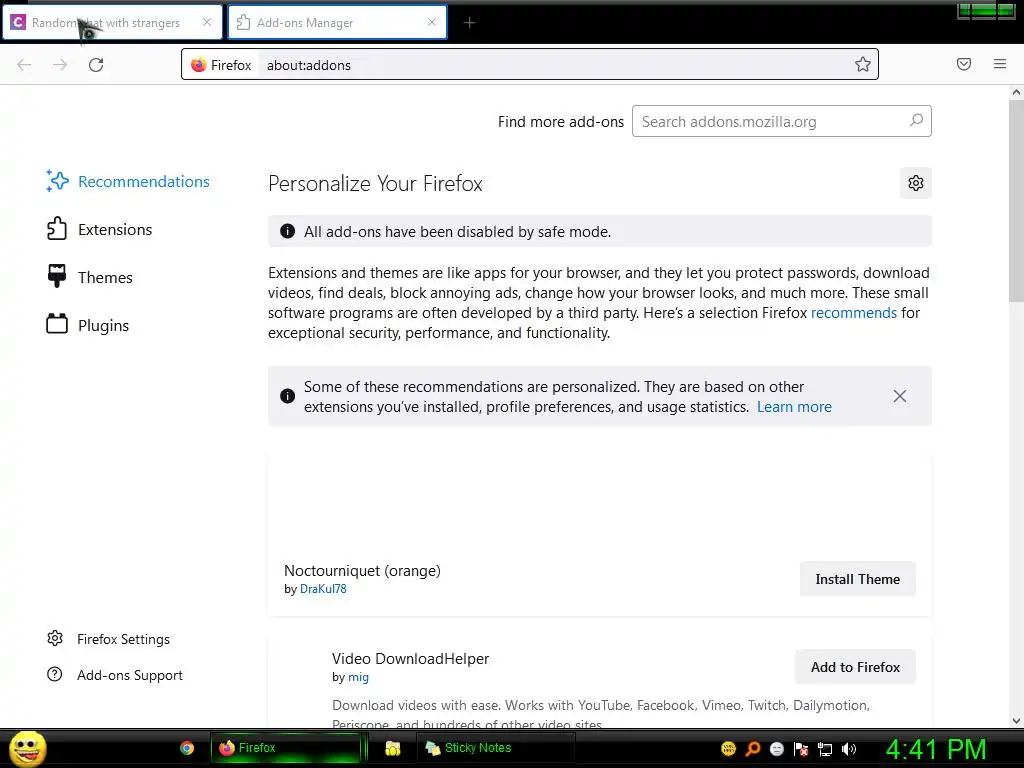Open Add-ons Support from the sidebar
1024x768 pixels.
coord(115,675)
